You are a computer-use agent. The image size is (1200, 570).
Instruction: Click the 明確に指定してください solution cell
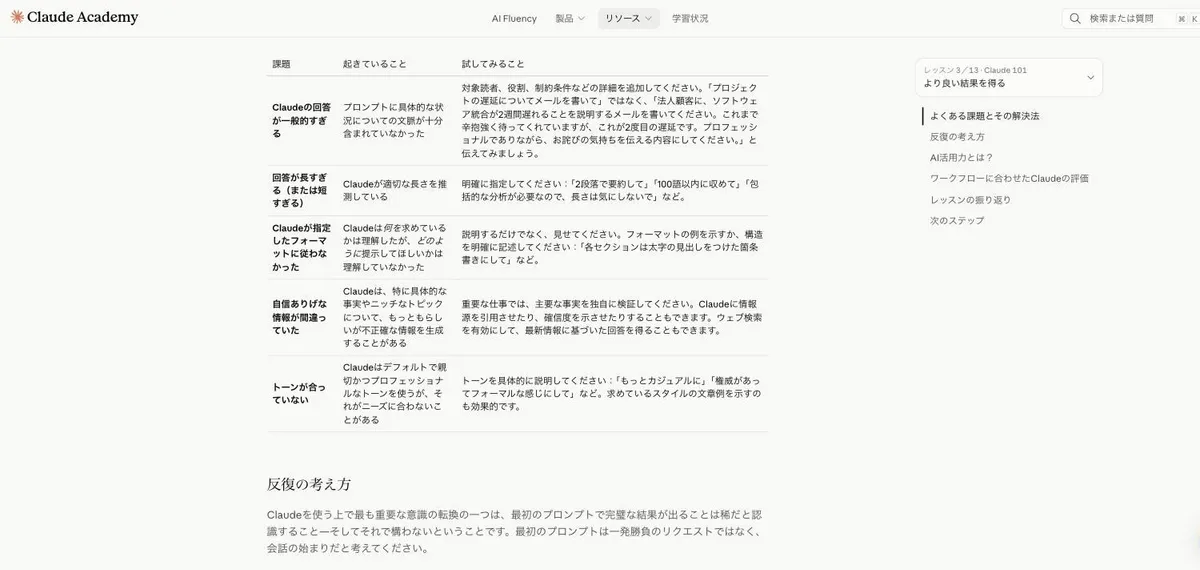pyautogui.click(x=610, y=190)
